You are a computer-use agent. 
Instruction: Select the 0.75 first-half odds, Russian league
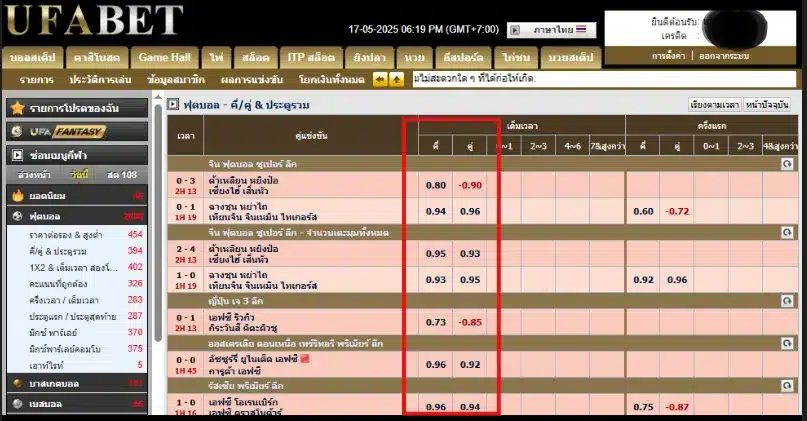click(x=643, y=407)
